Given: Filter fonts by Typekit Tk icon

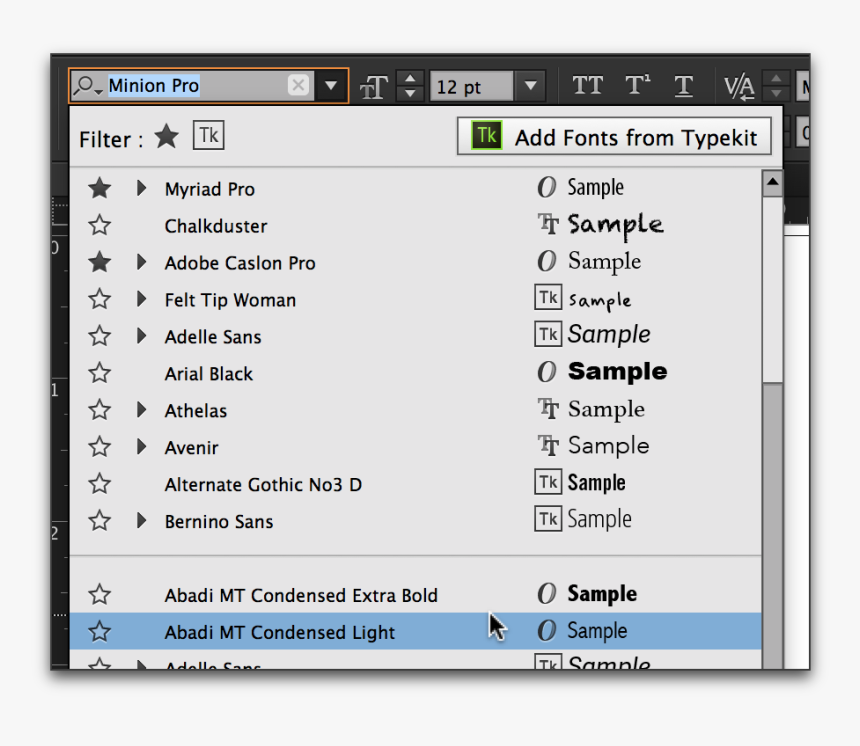Looking at the screenshot, I should (x=208, y=135).
